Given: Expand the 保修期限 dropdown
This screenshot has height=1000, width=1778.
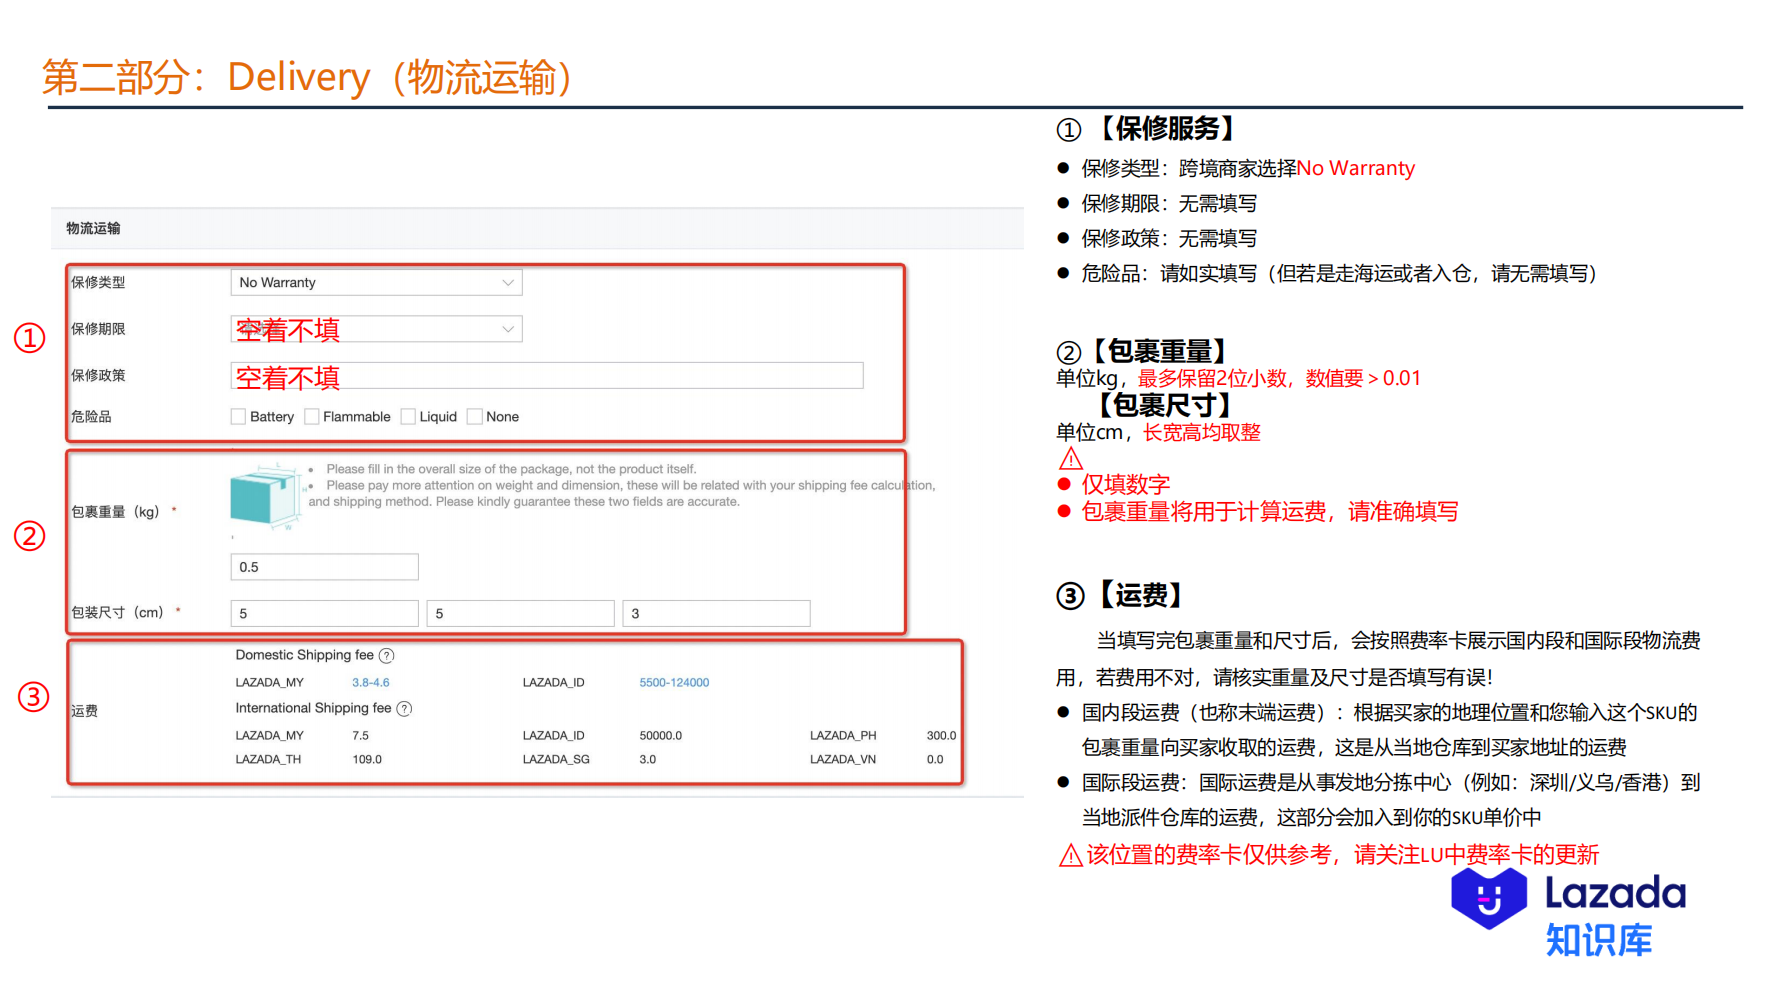Looking at the screenshot, I should (376, 329).
